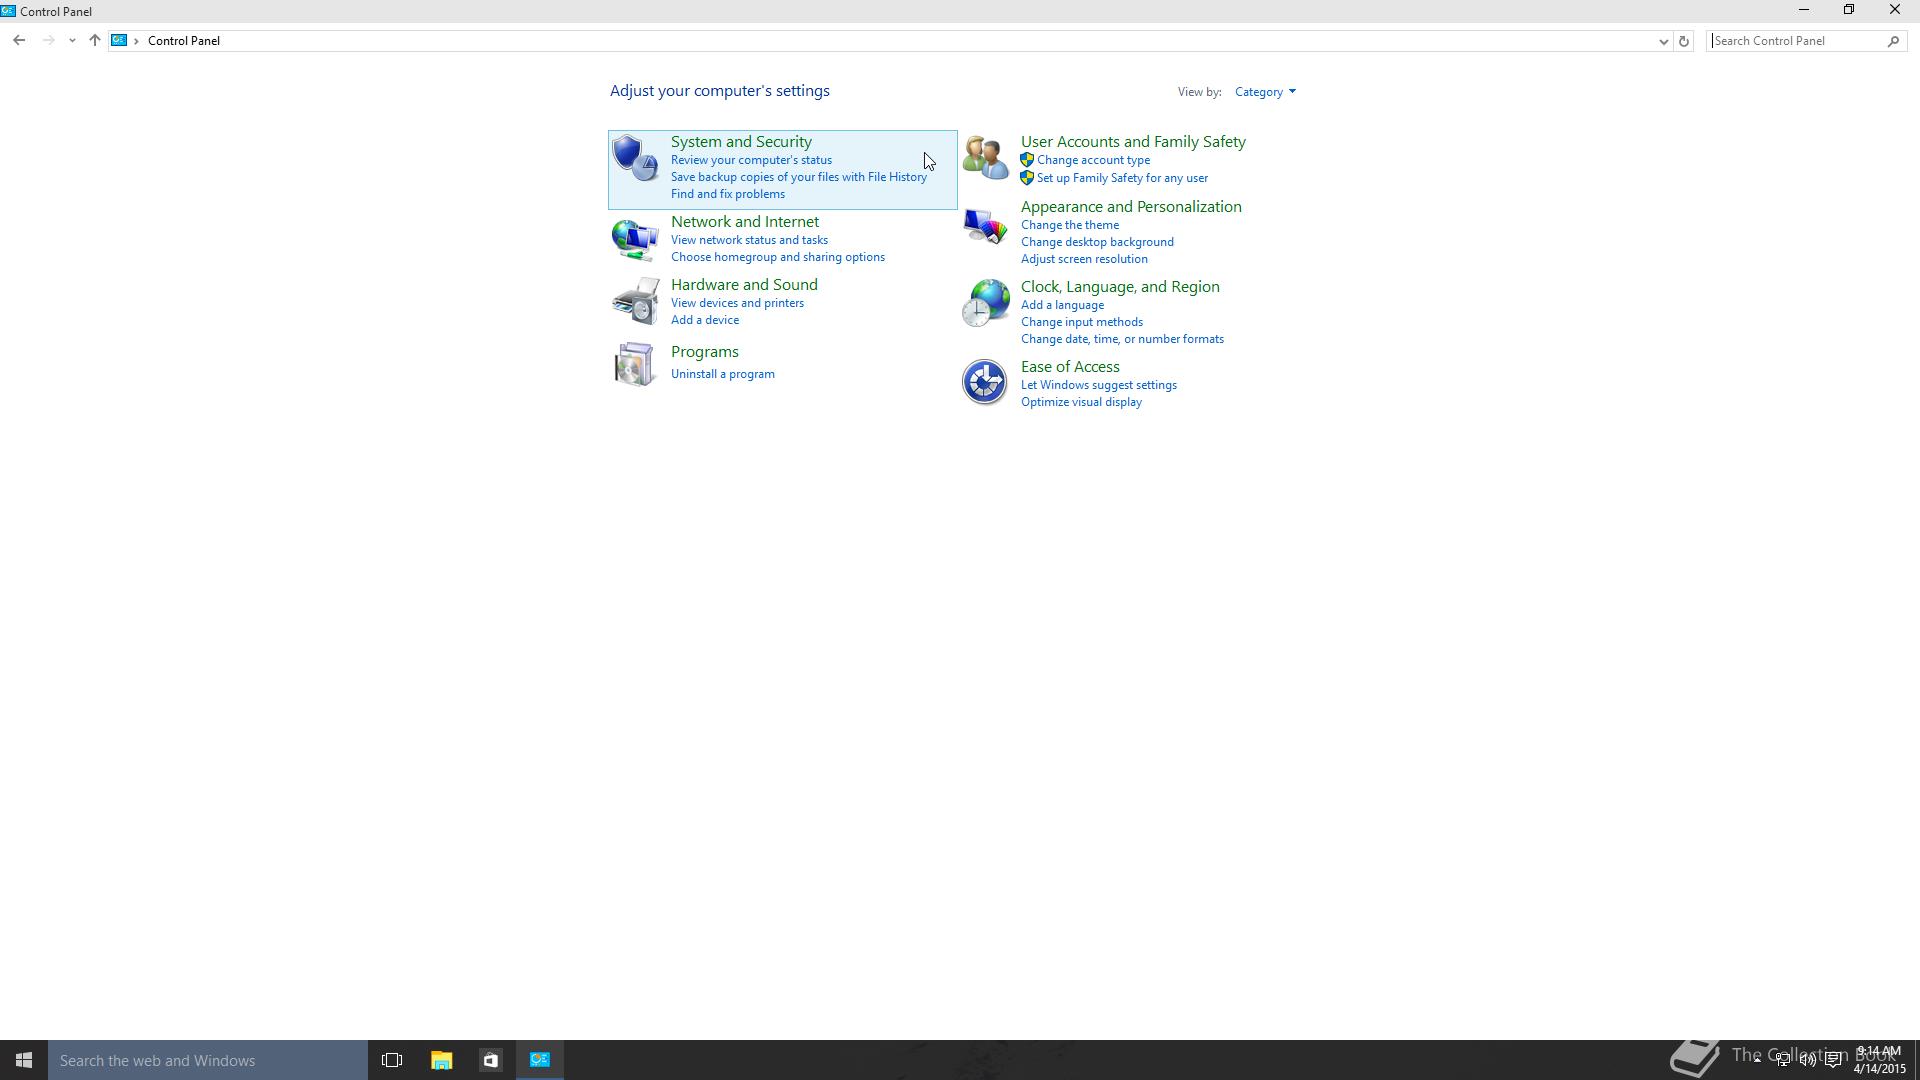The width and height of the screenshot is (1920, 1080).
Task: Open the System and Security shield icon
Action: pyautogui.click(x=635, y=158)
